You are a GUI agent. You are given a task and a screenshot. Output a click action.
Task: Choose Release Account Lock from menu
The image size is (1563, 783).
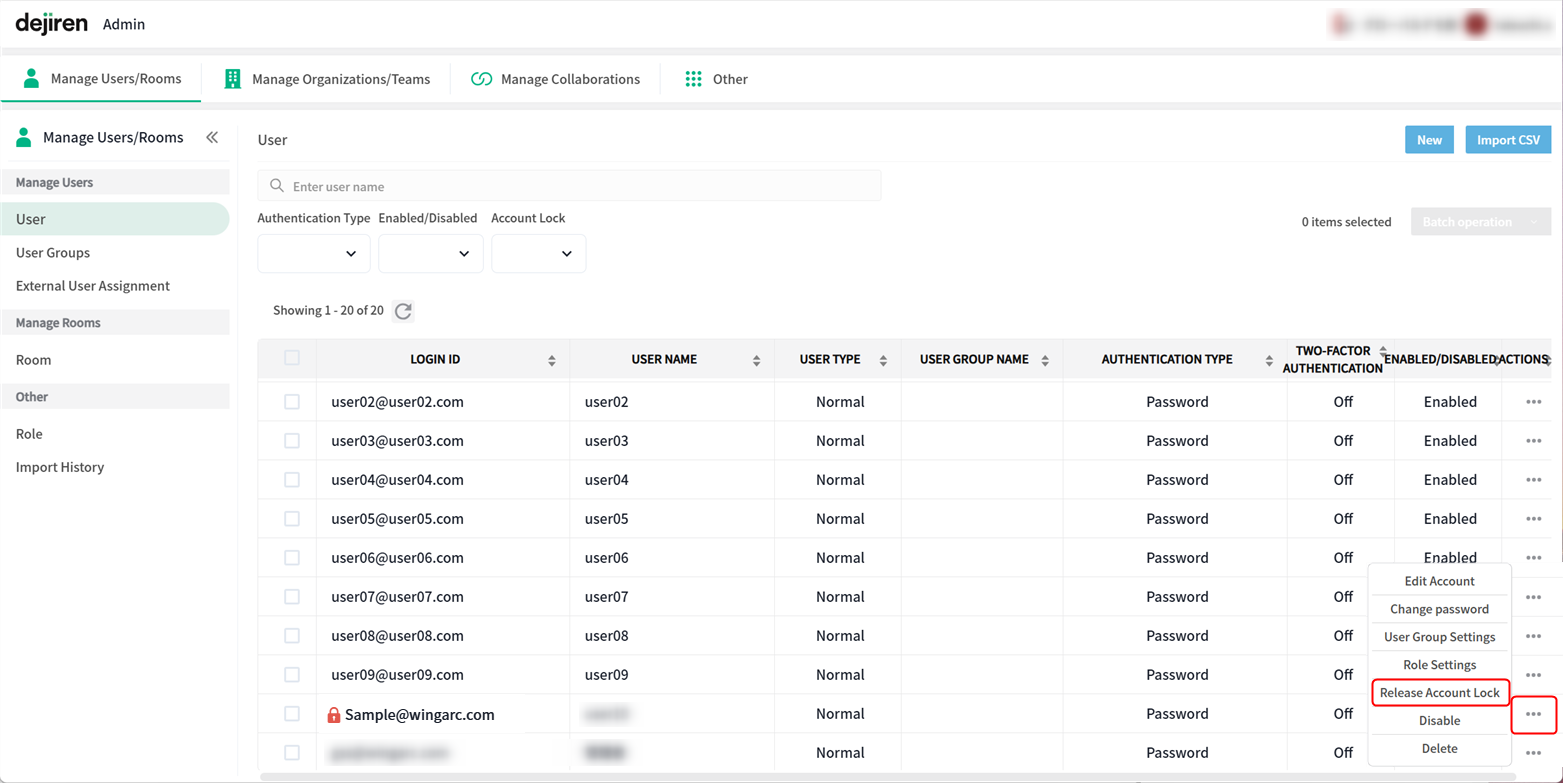pyautogui.click(x=1439, y=693)
